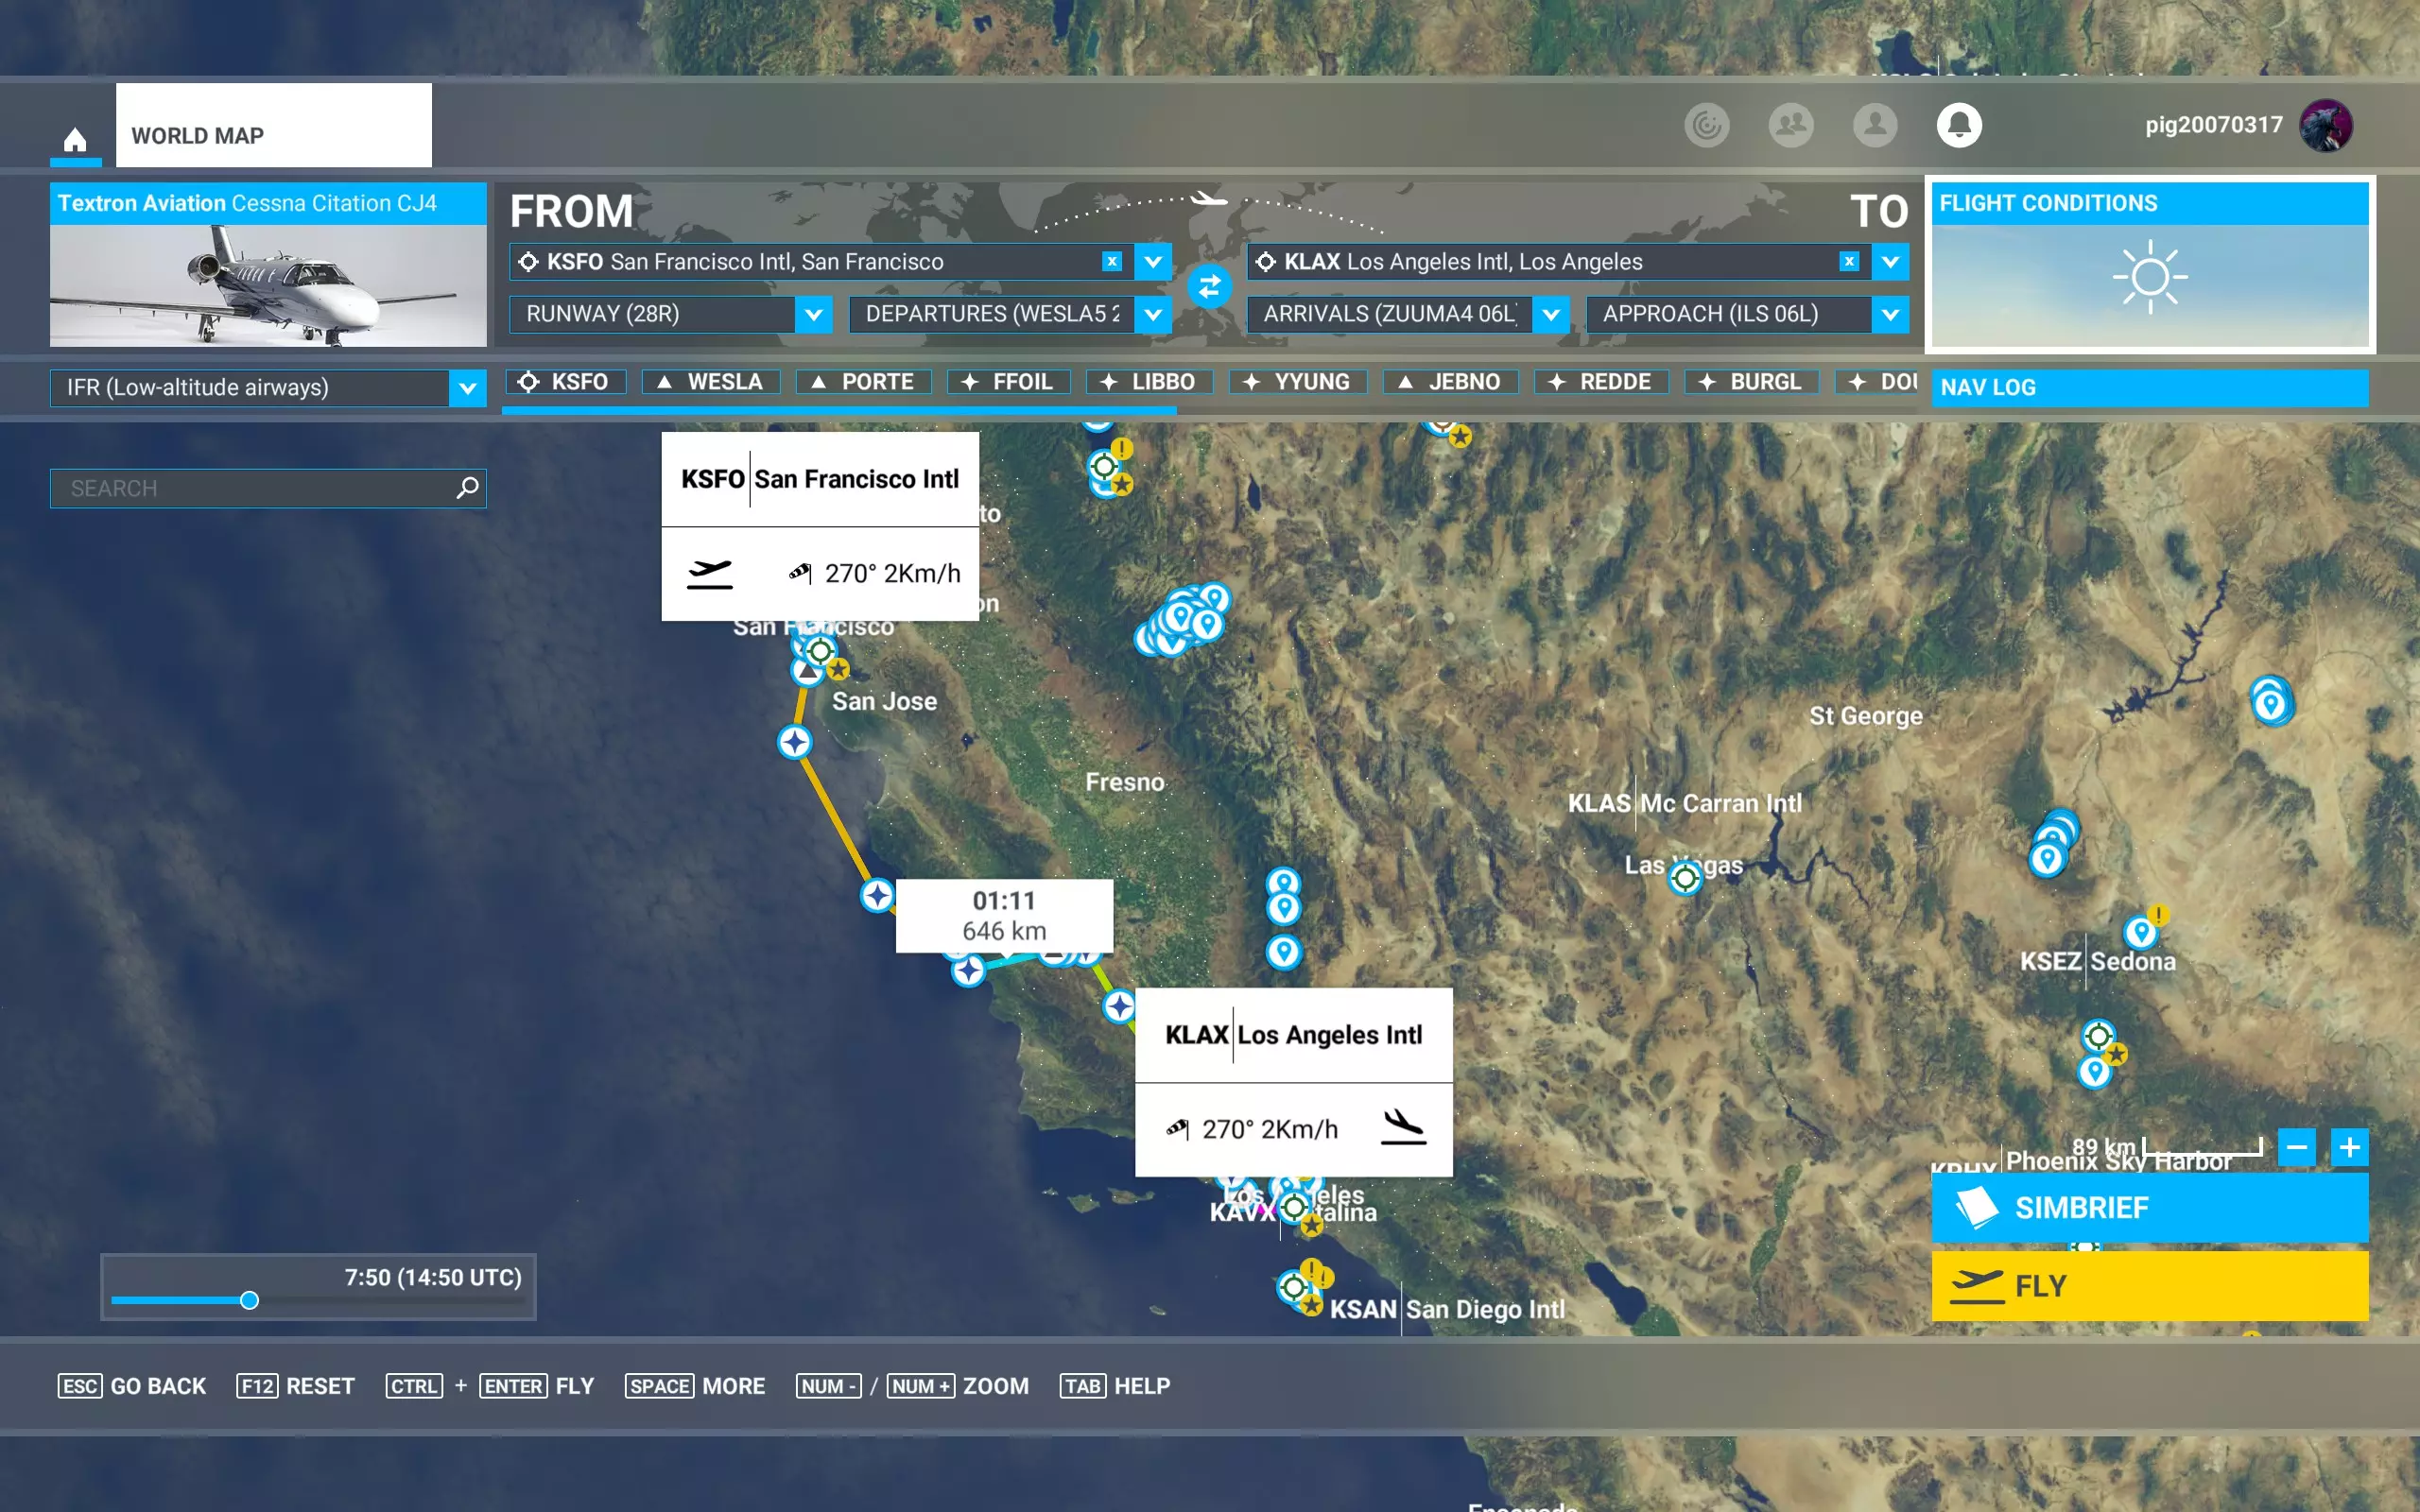The image size is (2420, 1512).
Task: Open the notifications bell
Action: pos(1958,125)
